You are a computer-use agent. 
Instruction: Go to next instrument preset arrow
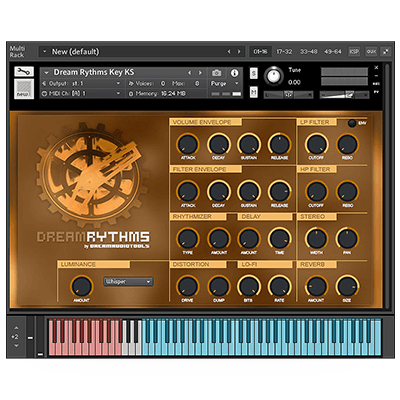(x=200, y=73)
